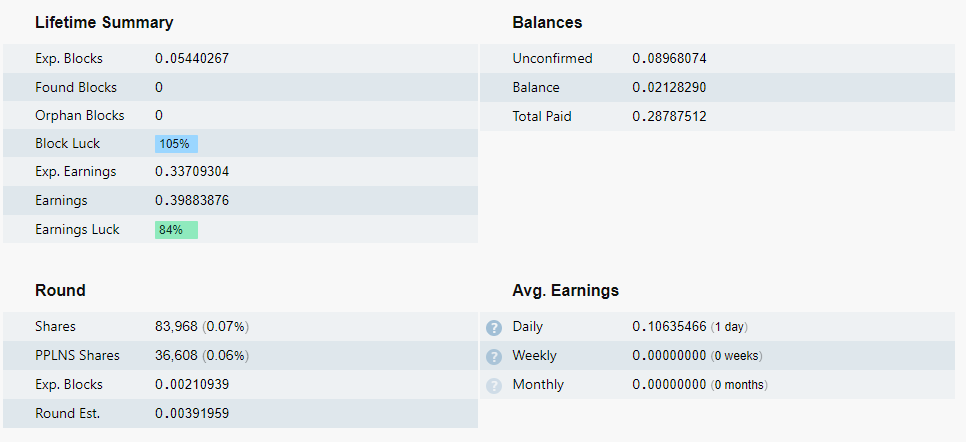Click the Exp. Earnings value 0.33709304
Image resolution: width=966 pixels, height=442 pixels.
(x=192, y=172)
